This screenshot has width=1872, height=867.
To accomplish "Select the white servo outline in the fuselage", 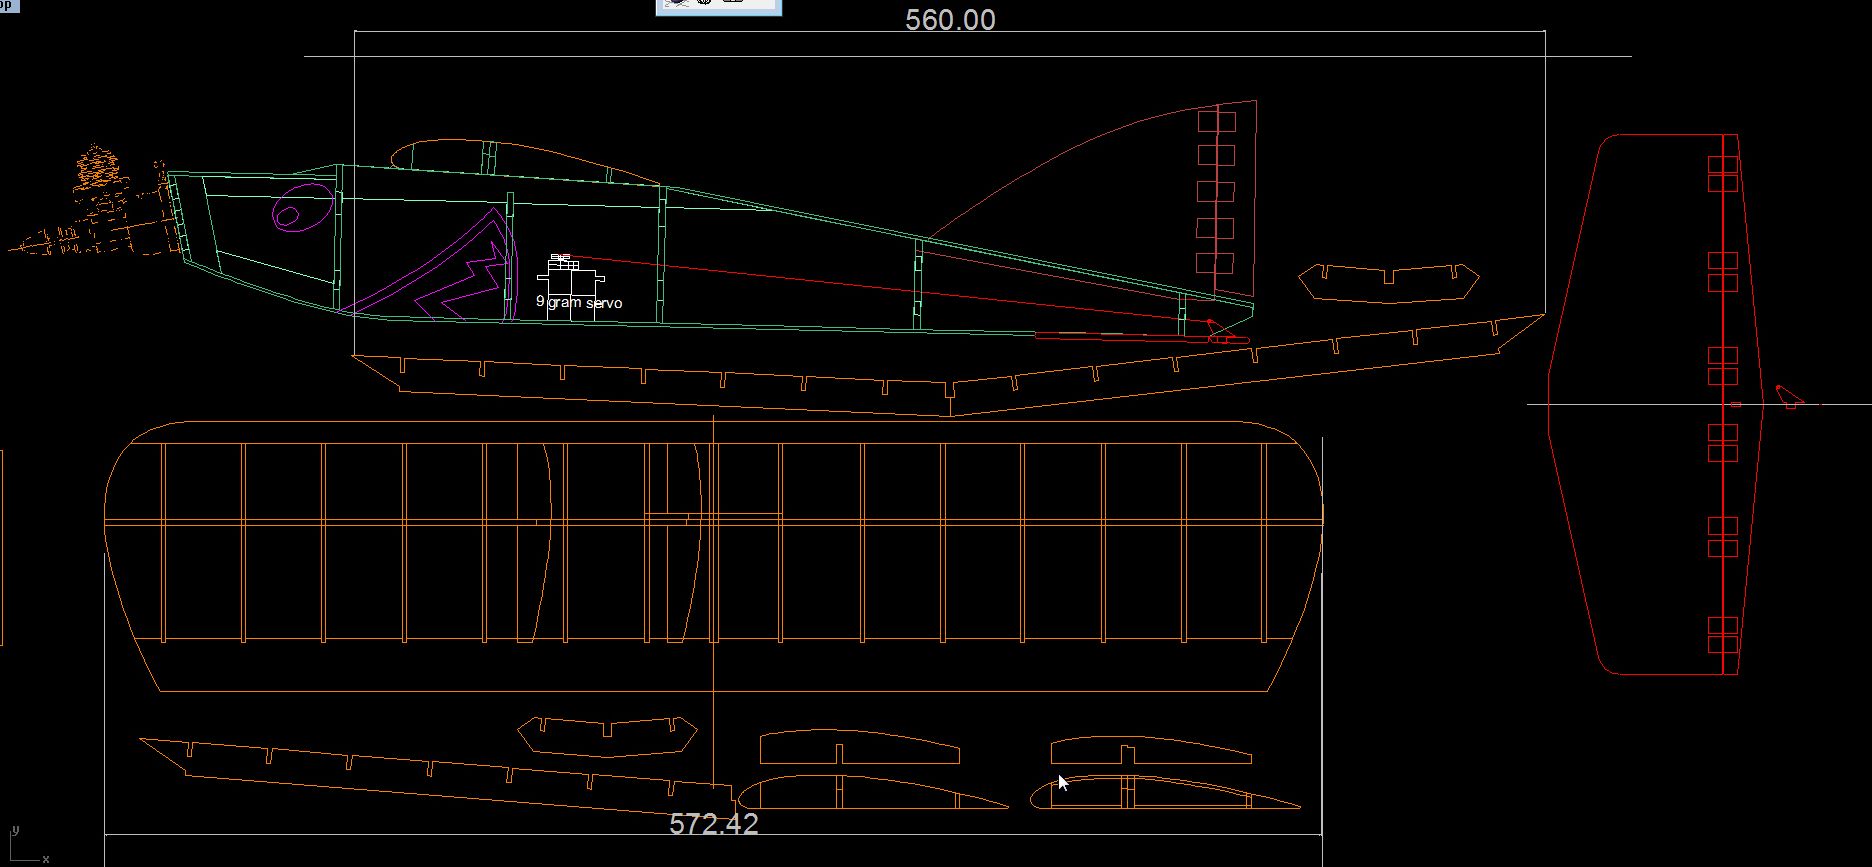I will click(x=571, y=287).
